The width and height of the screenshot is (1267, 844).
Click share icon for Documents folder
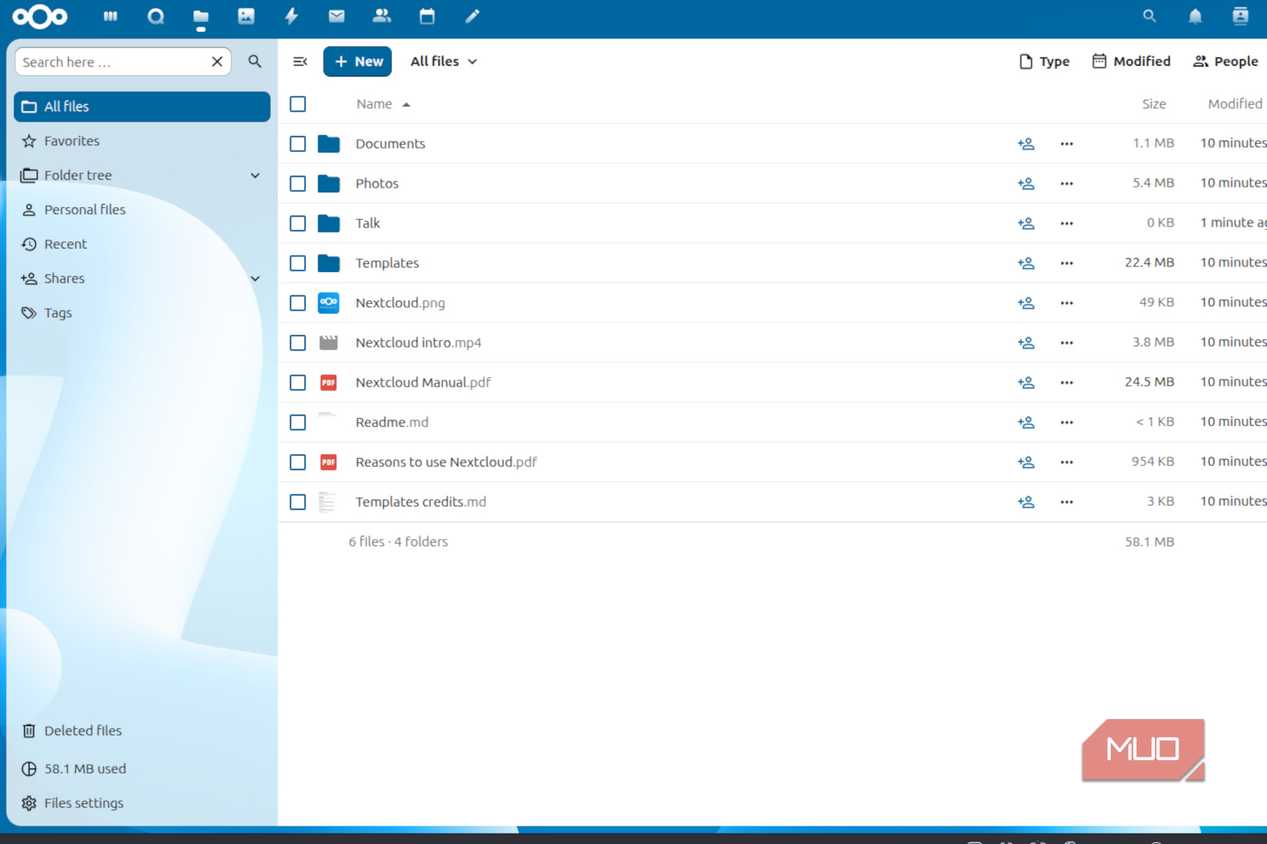coord(1026,144)
